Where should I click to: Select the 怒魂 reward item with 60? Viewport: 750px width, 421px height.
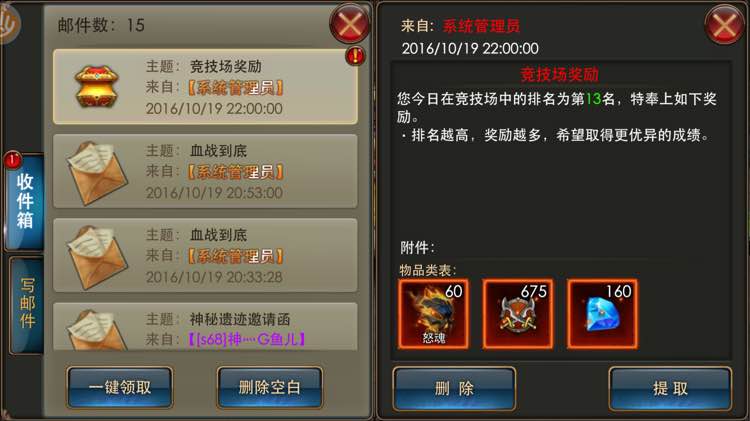coord(433,314)
